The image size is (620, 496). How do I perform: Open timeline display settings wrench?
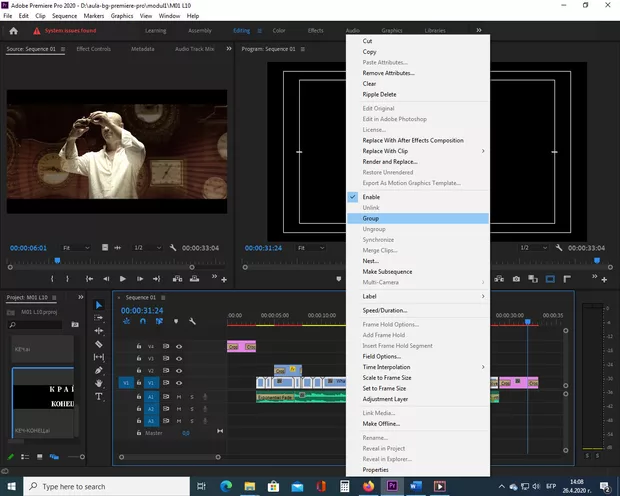[x=192, y=322]
